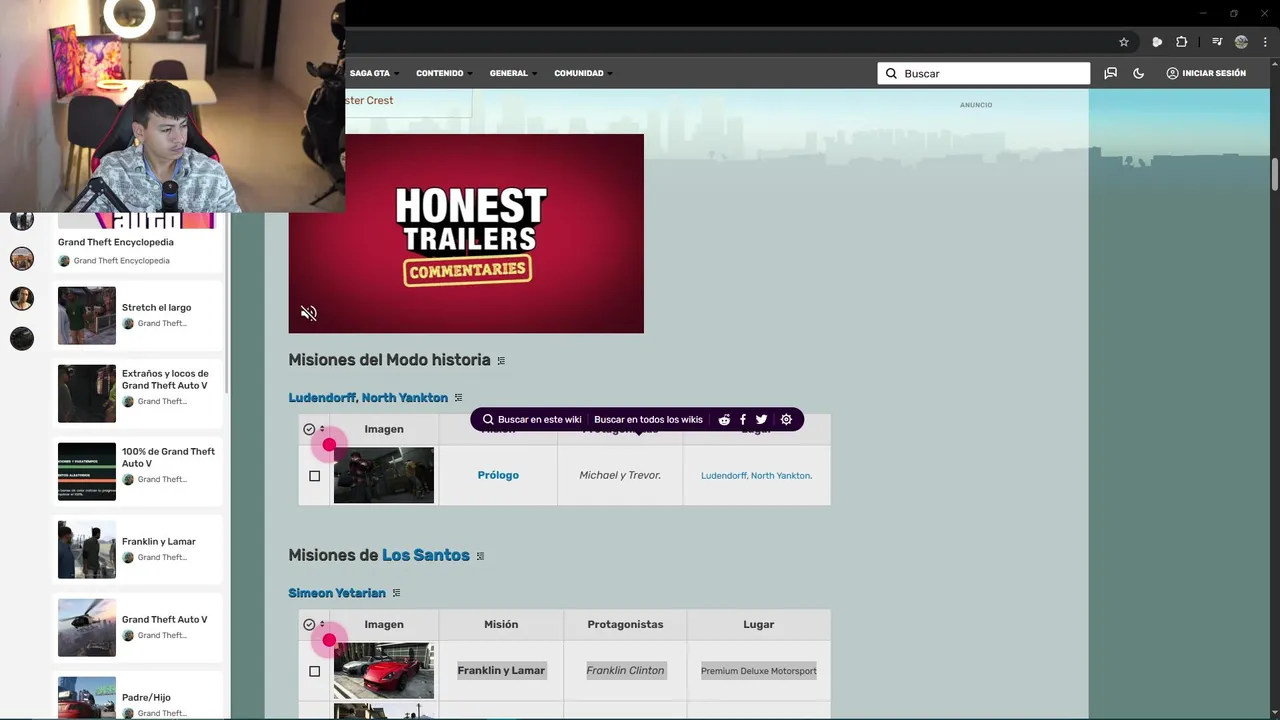
Task: Open the Ludendorff link in the heading
Action: coord(322,398)
